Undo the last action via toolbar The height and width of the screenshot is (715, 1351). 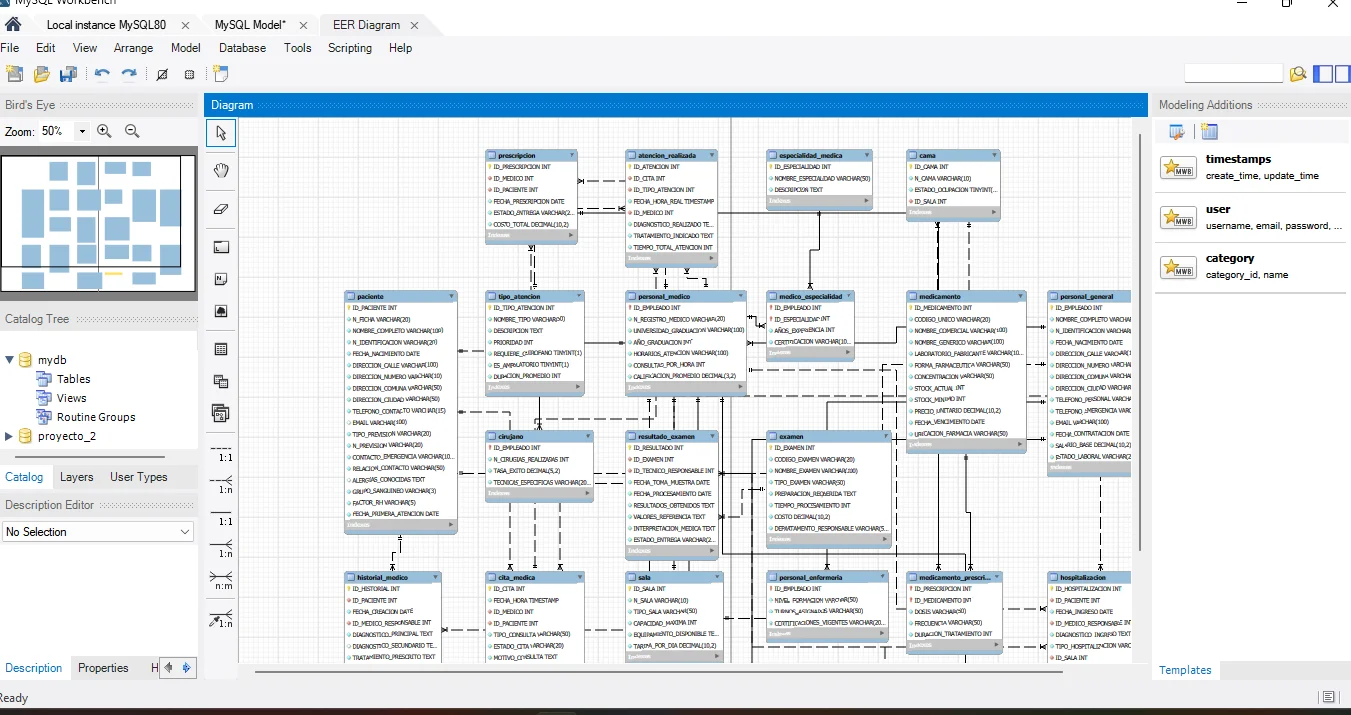101,74
